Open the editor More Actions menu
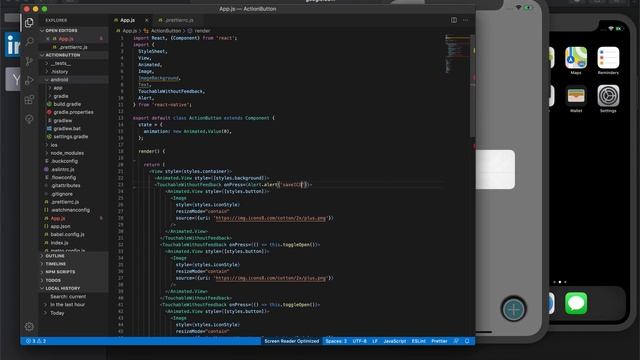This screenshot has width=640, height=360. coord(466,20)
